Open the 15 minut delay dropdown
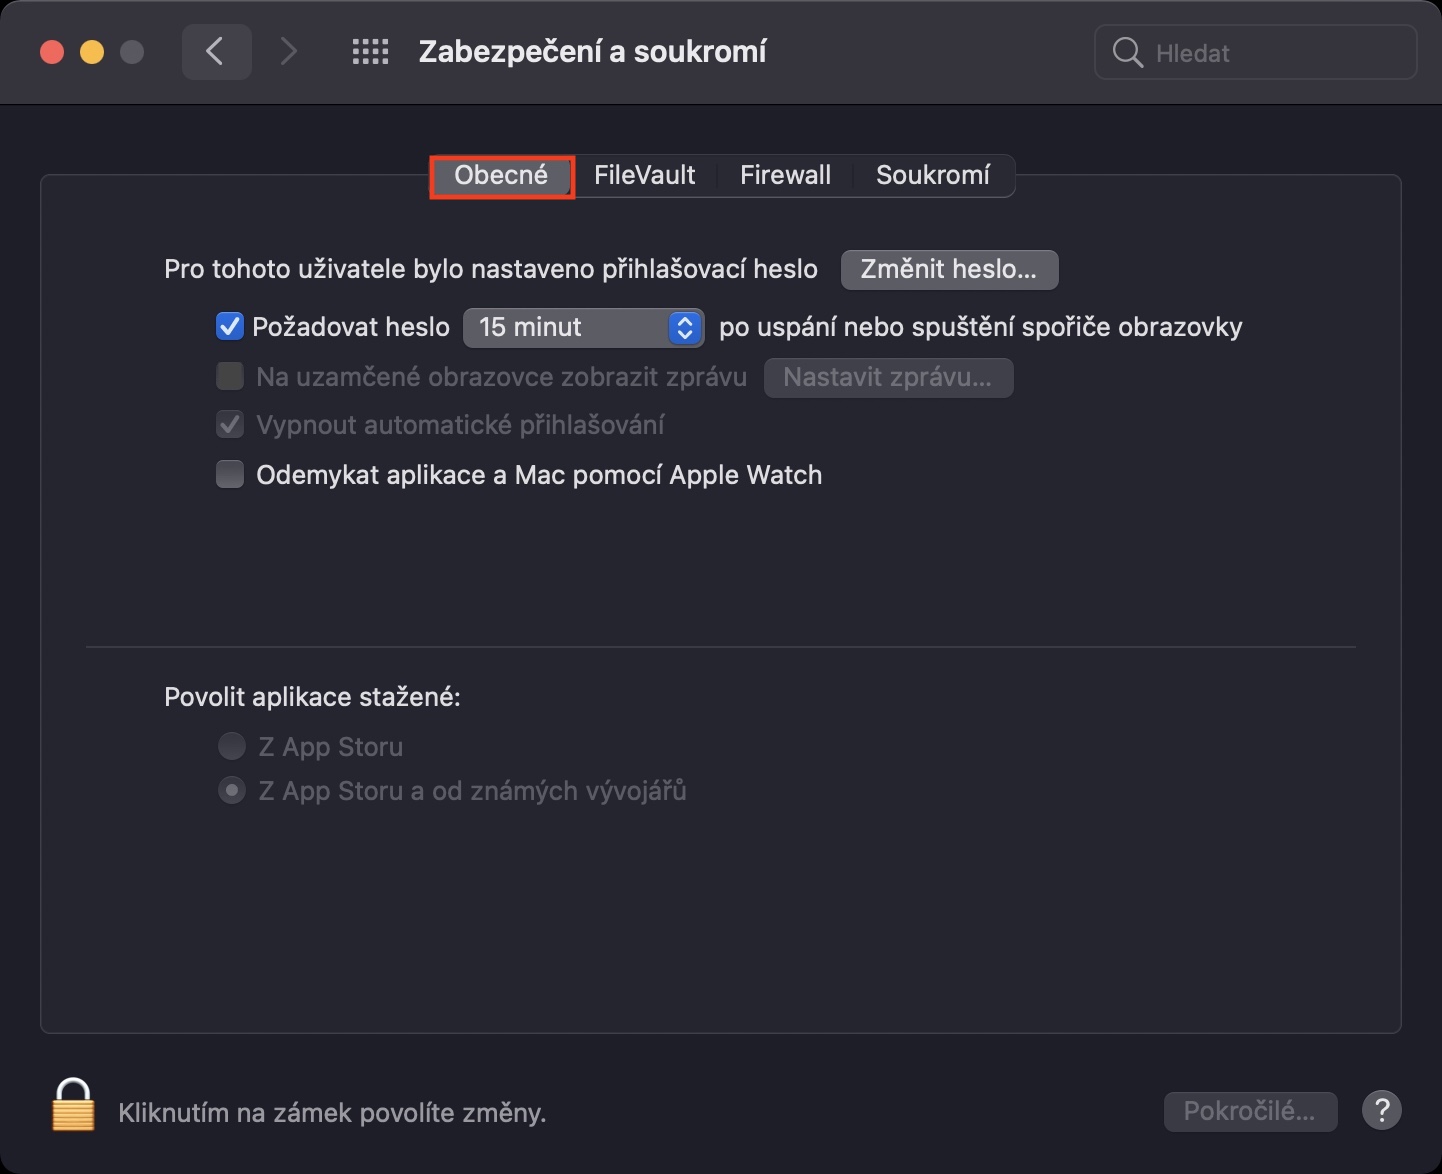This screenshot has height=1174, width=1442. pos(583,327)
